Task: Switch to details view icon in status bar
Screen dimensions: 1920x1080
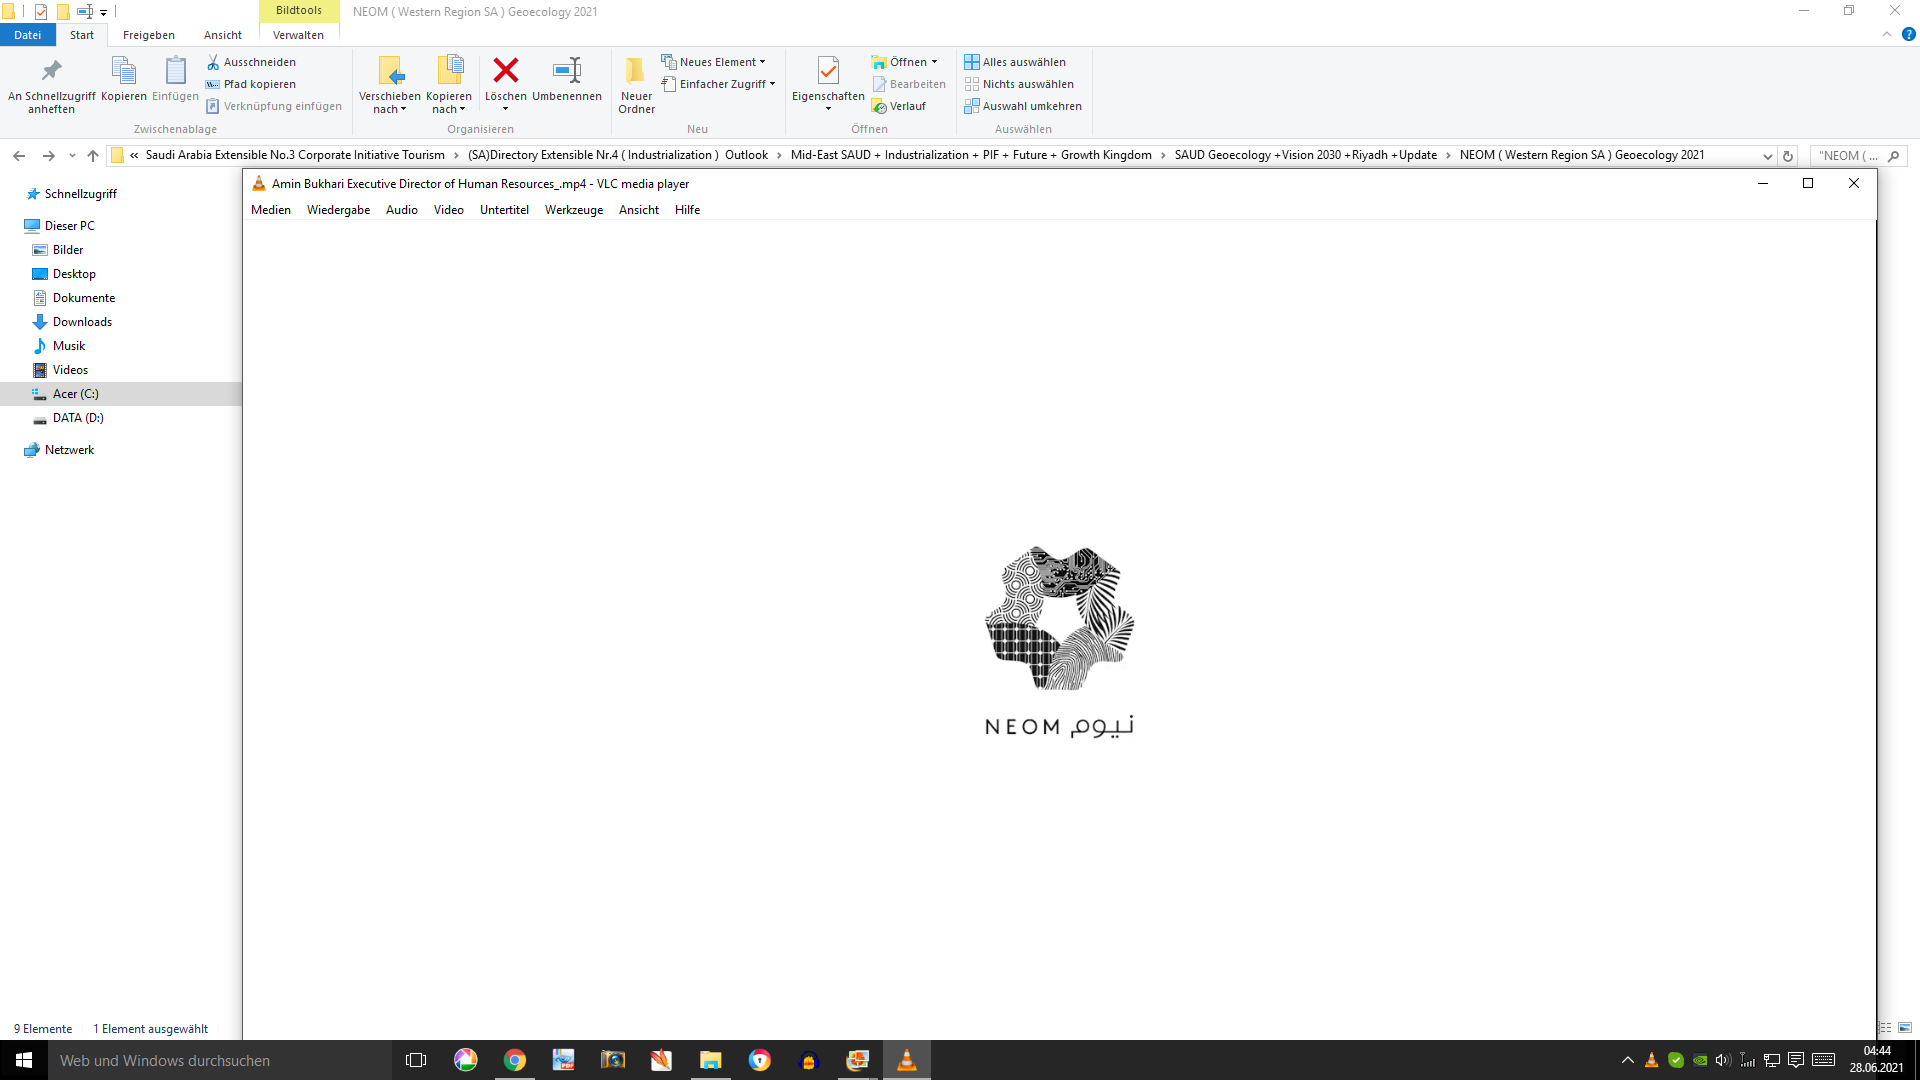Action: coord(1885,1028)
